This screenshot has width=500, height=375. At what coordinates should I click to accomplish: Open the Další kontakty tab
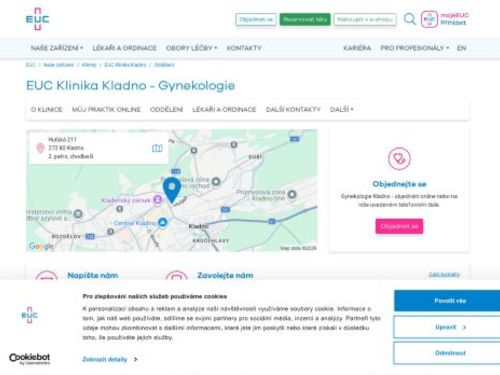(x=293, y=109)
